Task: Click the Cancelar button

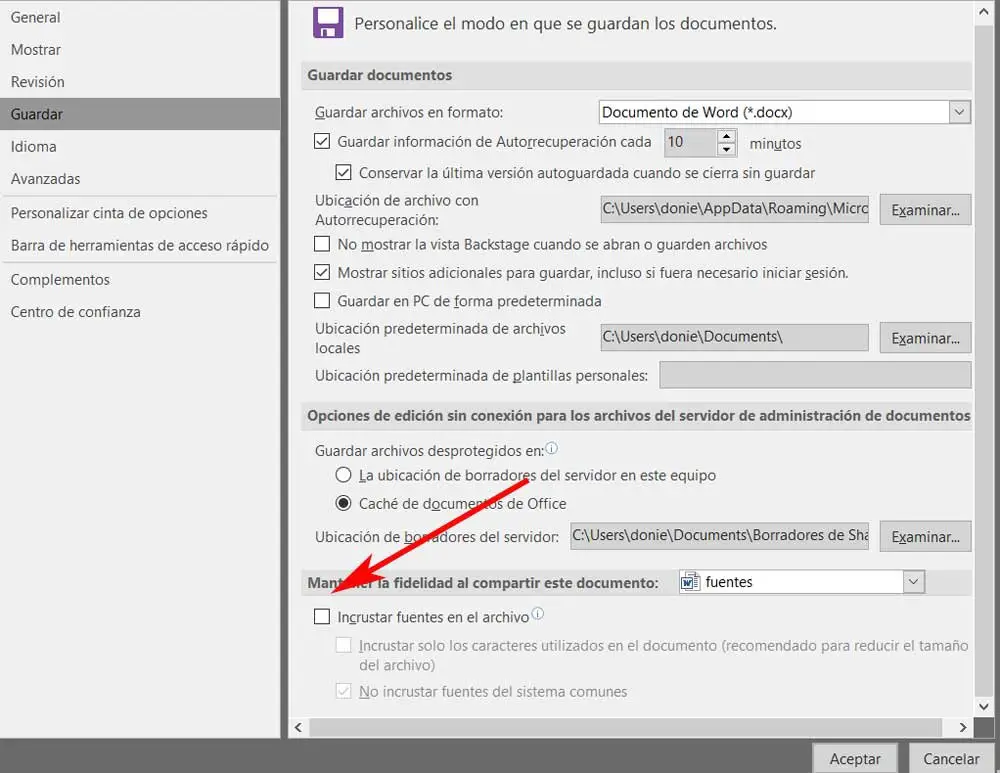Action: pyautogui.click(x=951, y=758)
